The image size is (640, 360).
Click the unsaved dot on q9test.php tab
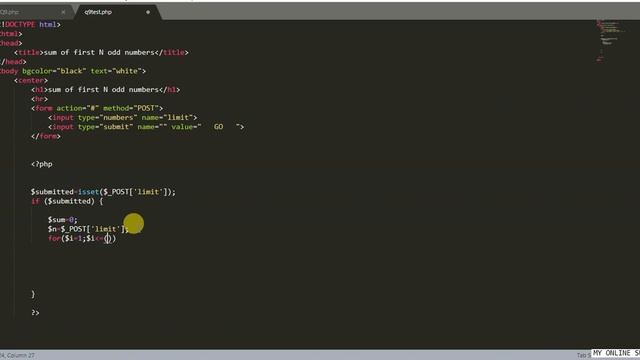tap(148, 12)
